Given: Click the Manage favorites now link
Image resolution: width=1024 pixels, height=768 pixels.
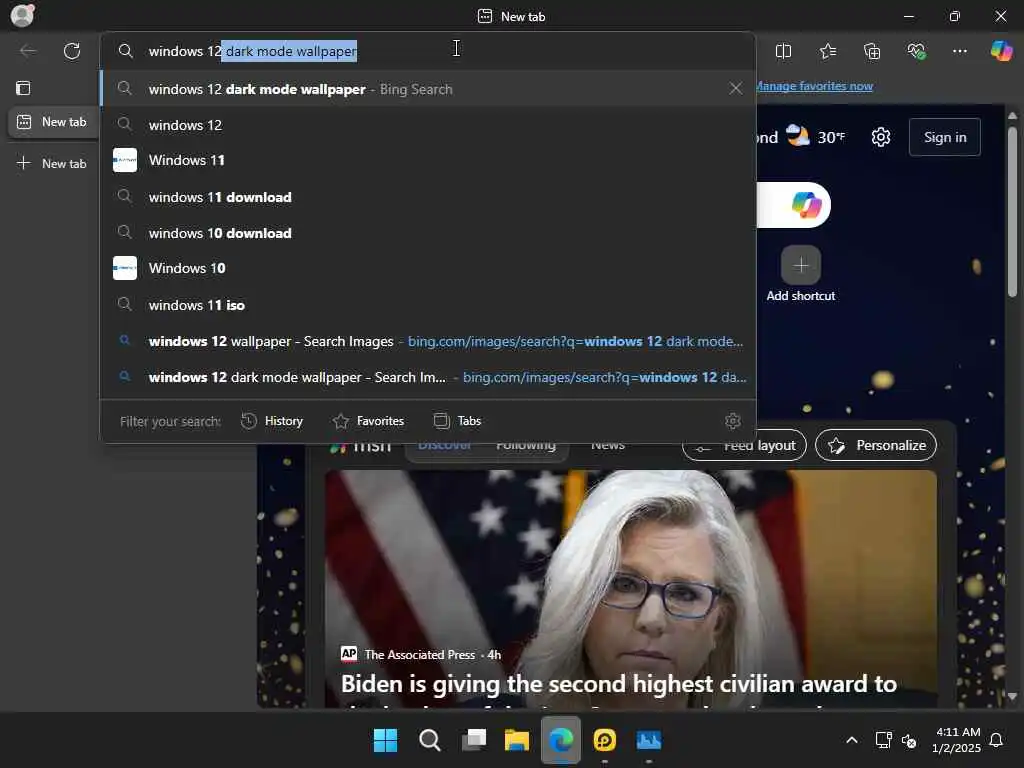Looking at the screenshot, I should click(x=814, y=86).
